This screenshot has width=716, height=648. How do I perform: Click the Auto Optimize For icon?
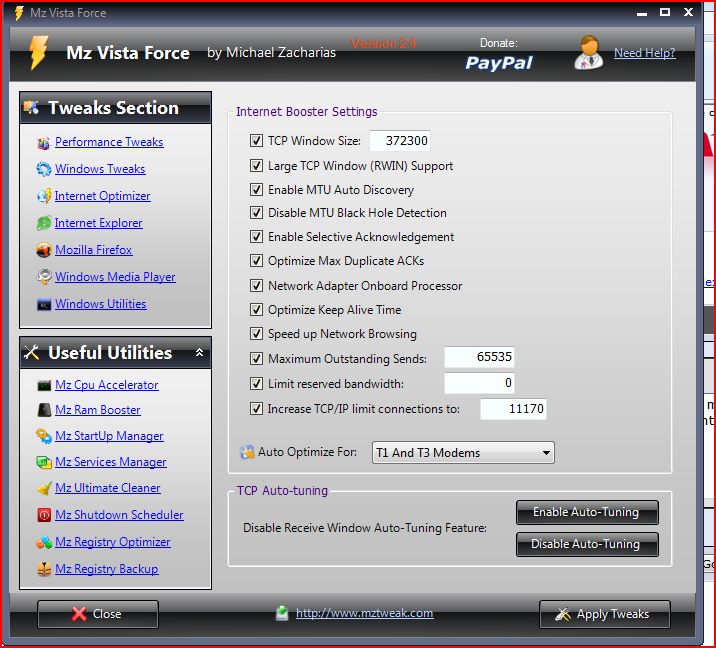pyautogui.click(x=247, y=452)
